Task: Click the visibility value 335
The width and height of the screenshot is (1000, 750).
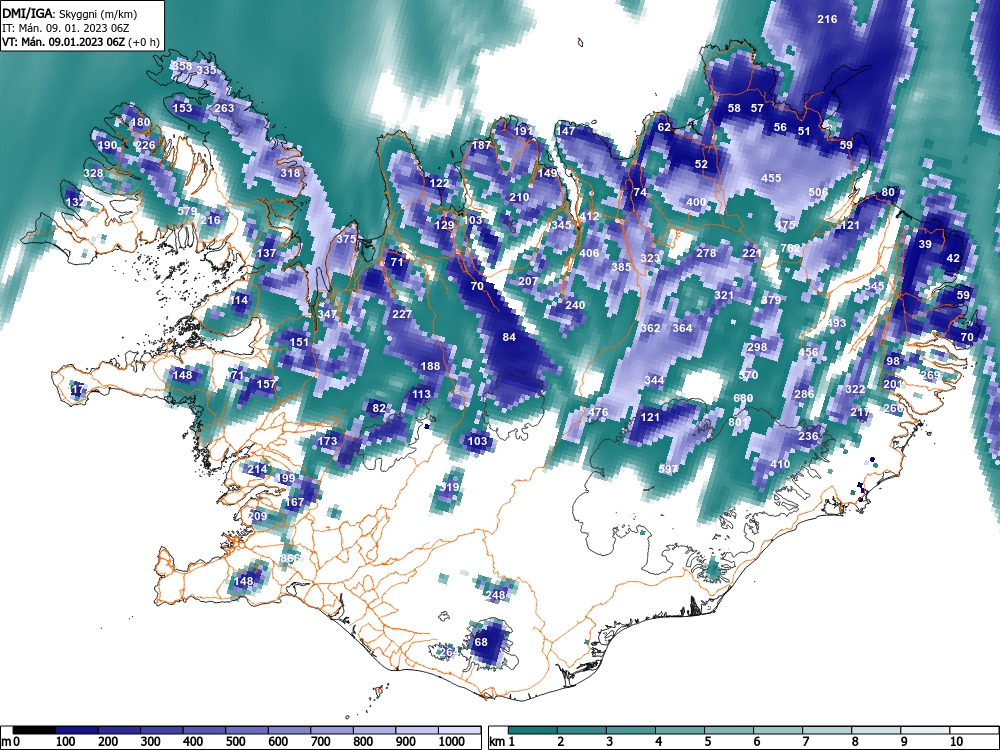Action: pos(207,70)
